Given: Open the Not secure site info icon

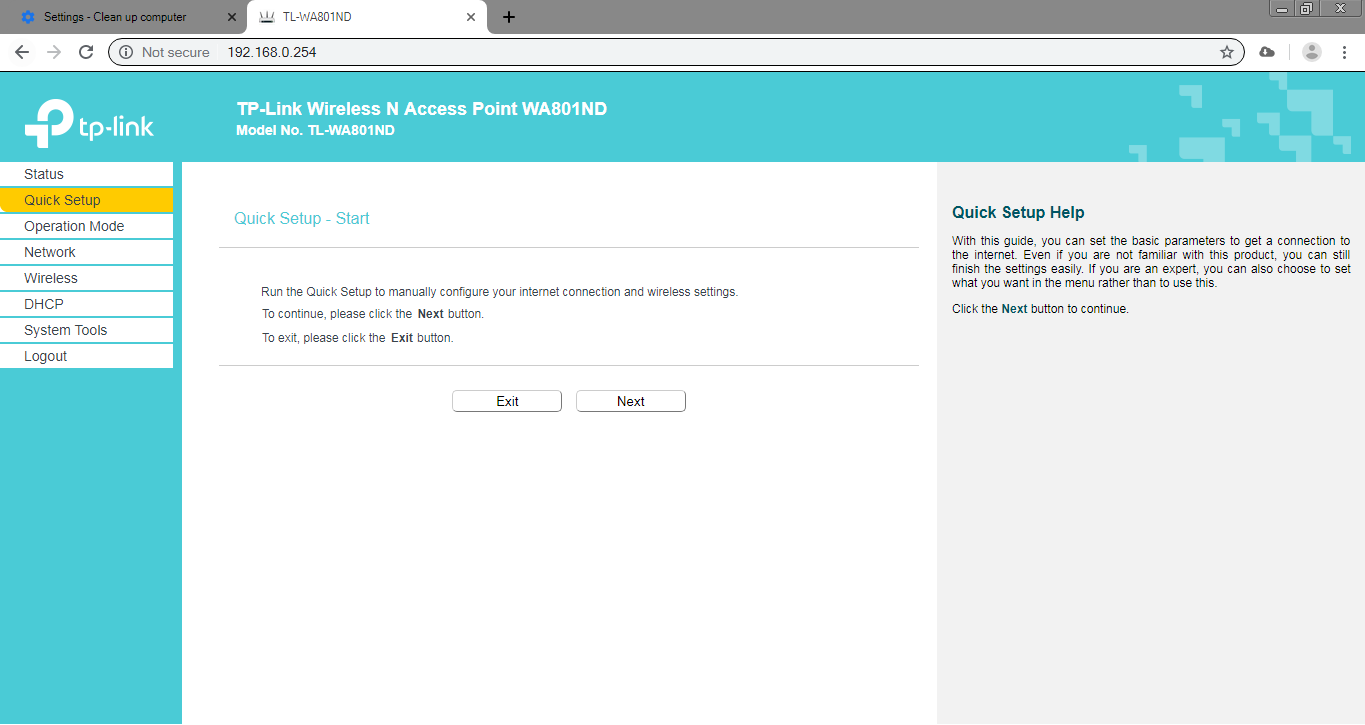Looking at the screenshot, I should coord(126,52).
